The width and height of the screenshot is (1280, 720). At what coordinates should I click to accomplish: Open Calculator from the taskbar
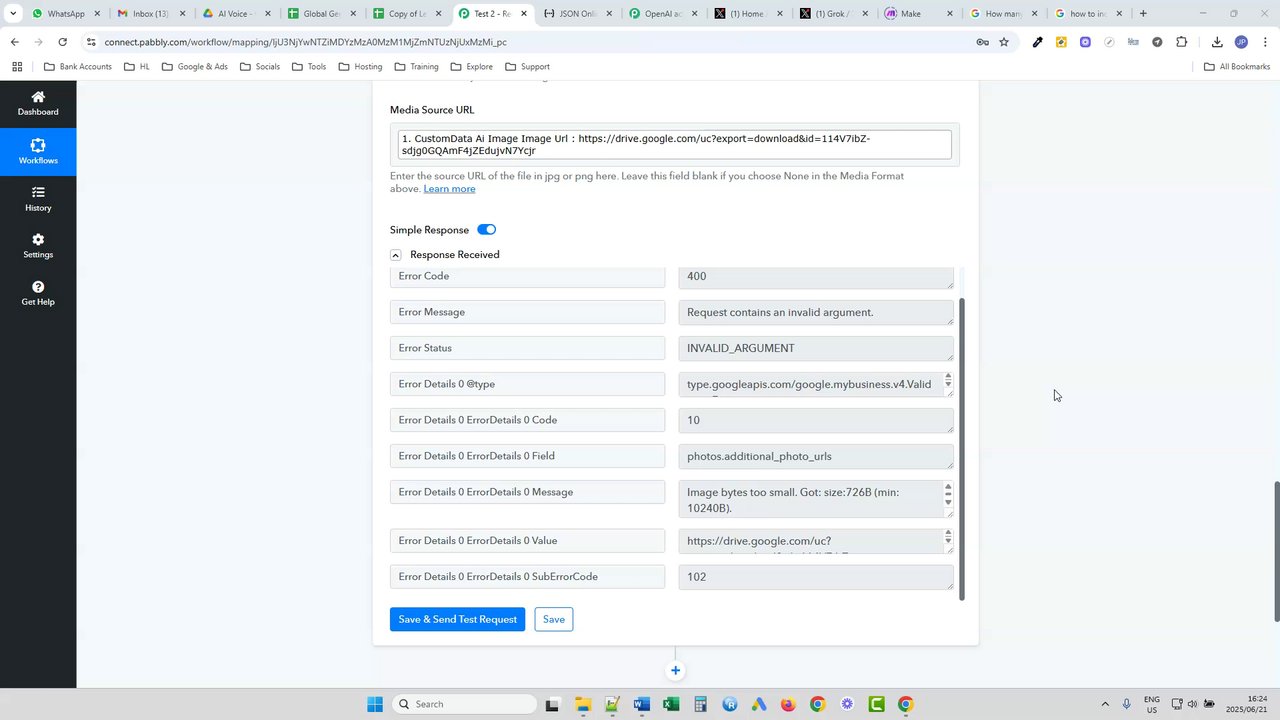[x=700, y=704]
